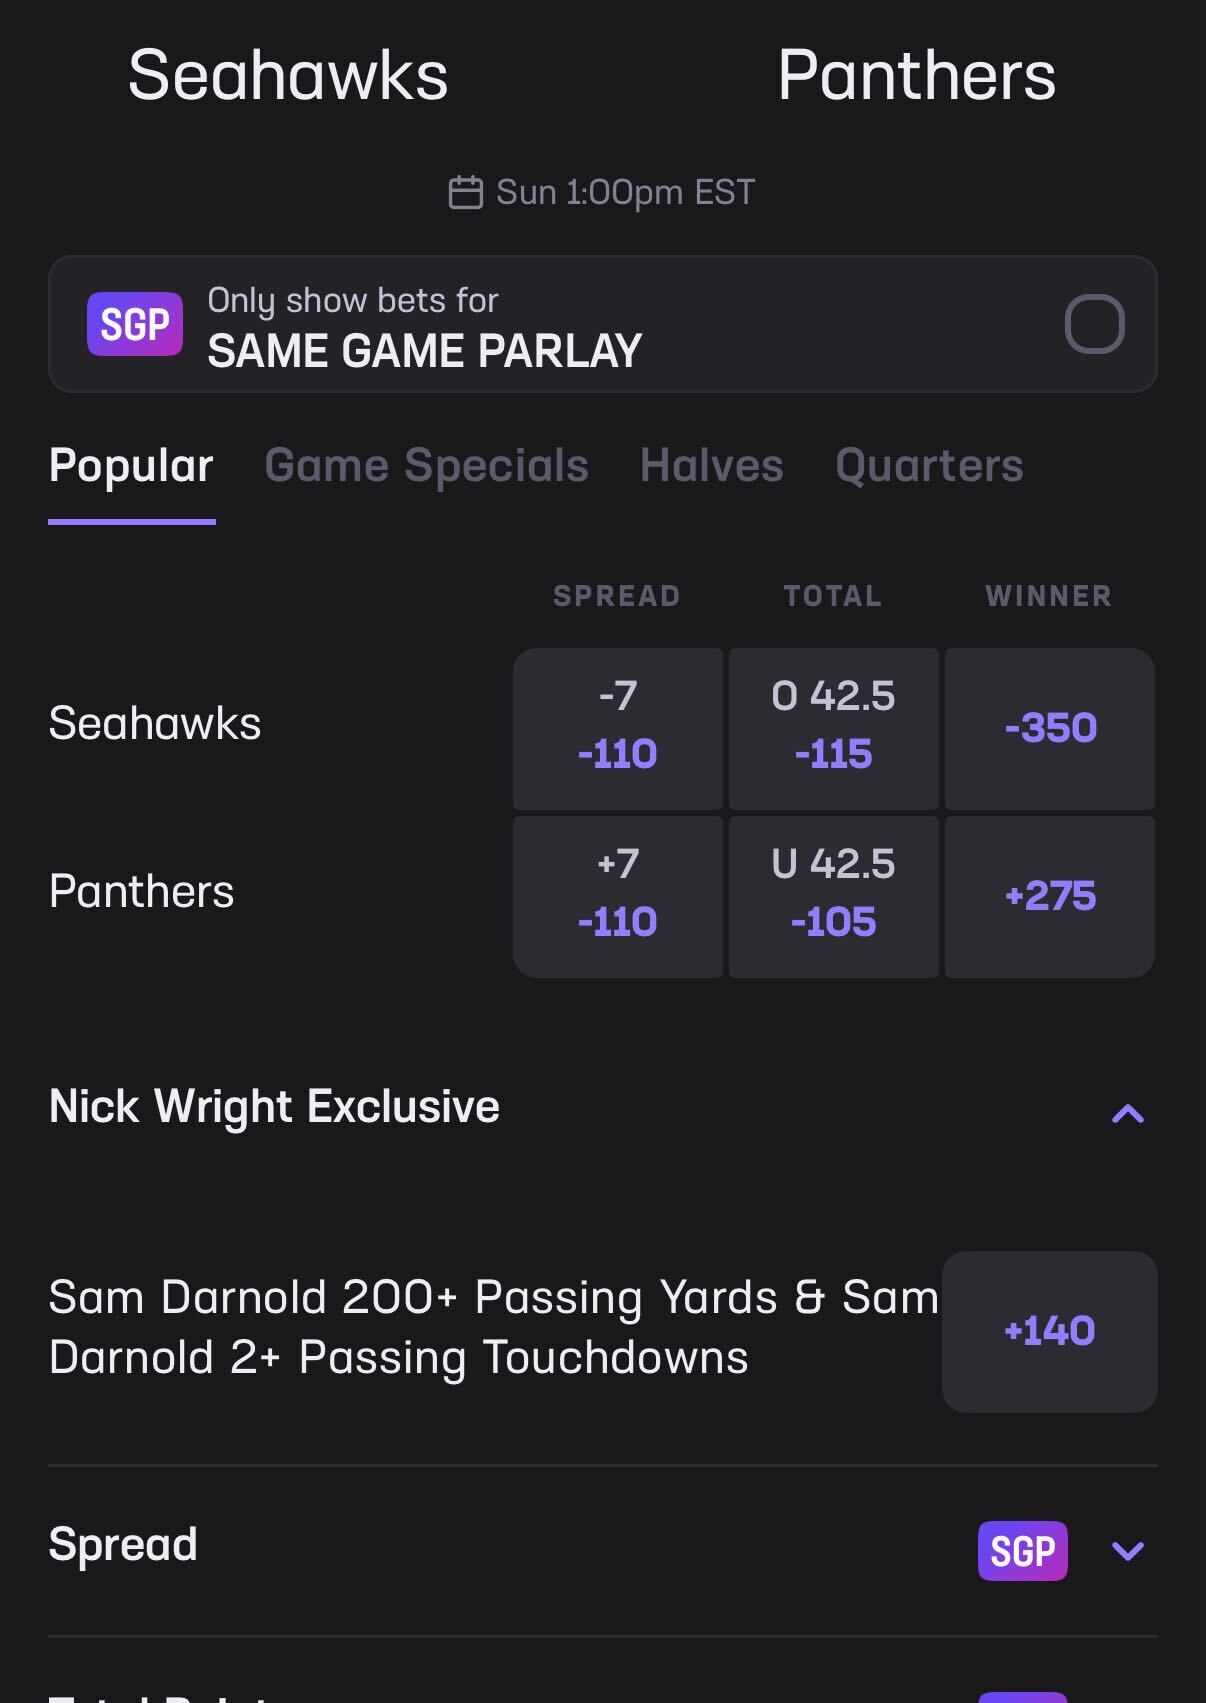Pick Panthers +7 spread at -110
Screen dimensions: 1206x1703
[x=617, y=896]
